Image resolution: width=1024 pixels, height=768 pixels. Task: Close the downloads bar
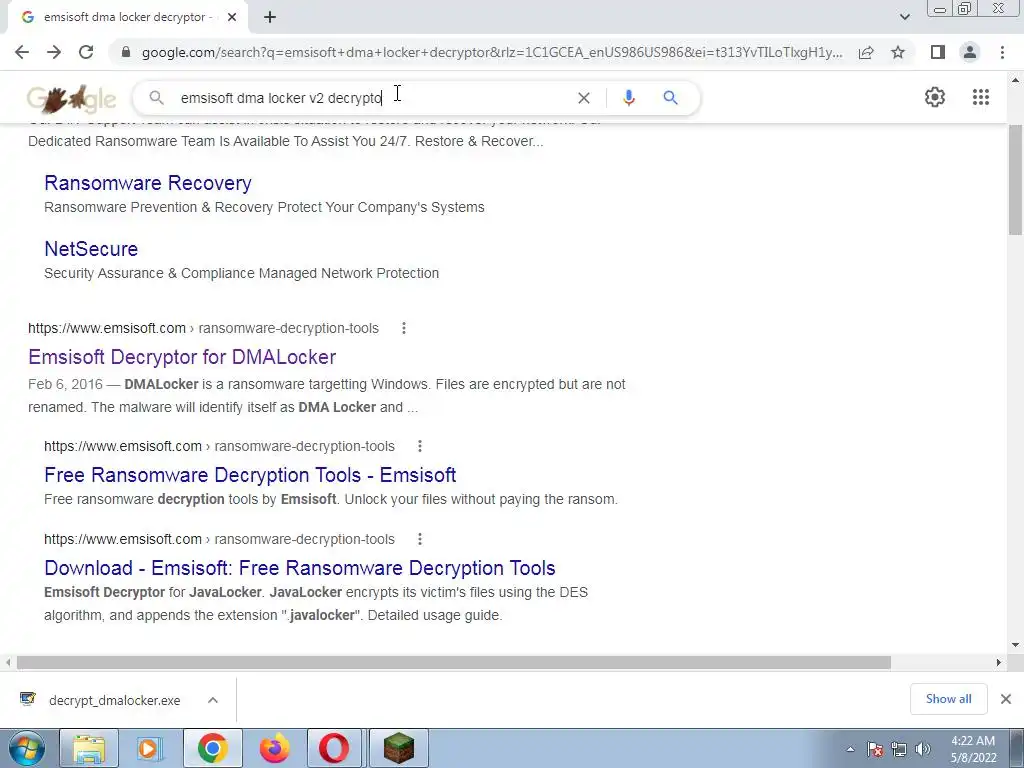click(x=1006, y=699)
